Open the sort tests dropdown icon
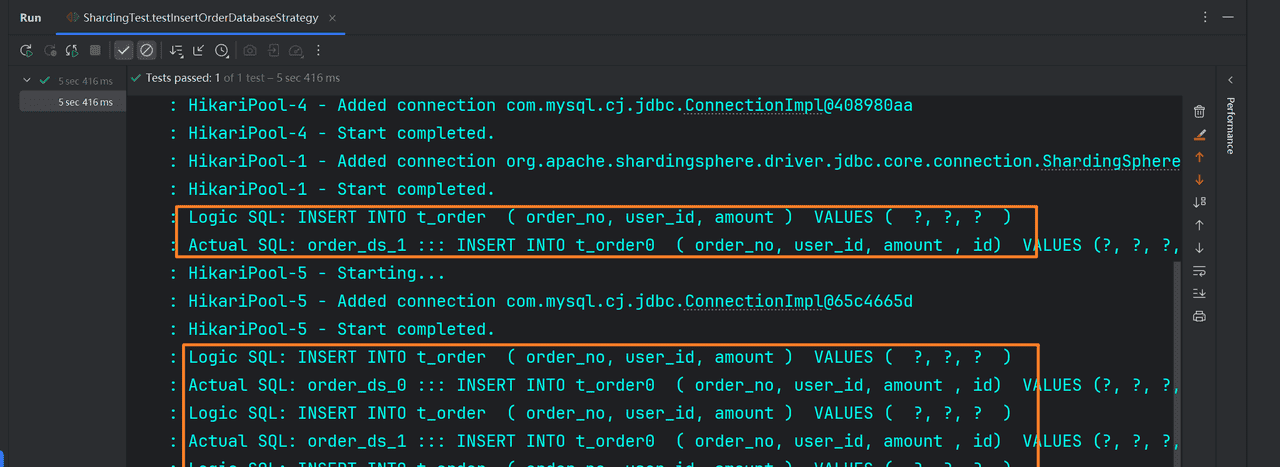Image resolution: width=1280 pixels, height=467 pixels. point(176,50)
